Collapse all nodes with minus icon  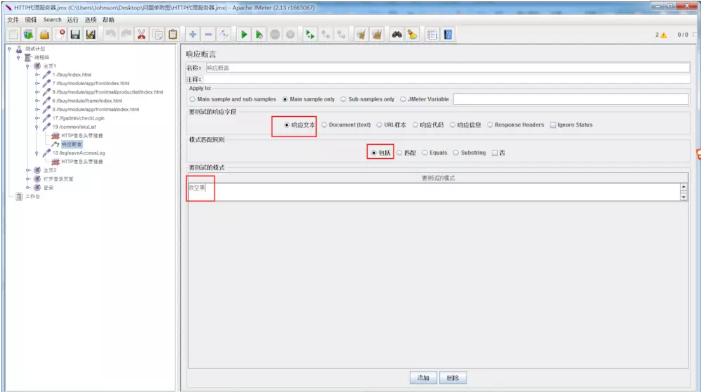(x=208, y=34)
